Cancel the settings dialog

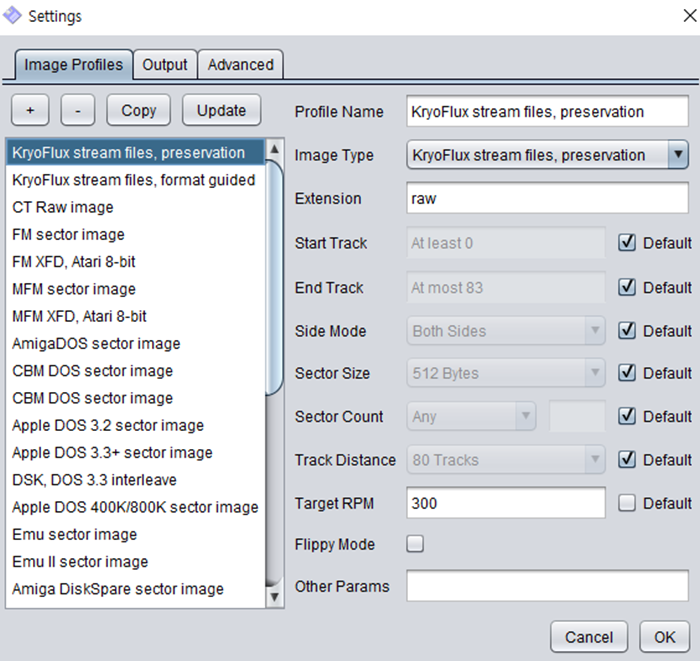pyautogui.click(x=589, y=637)
